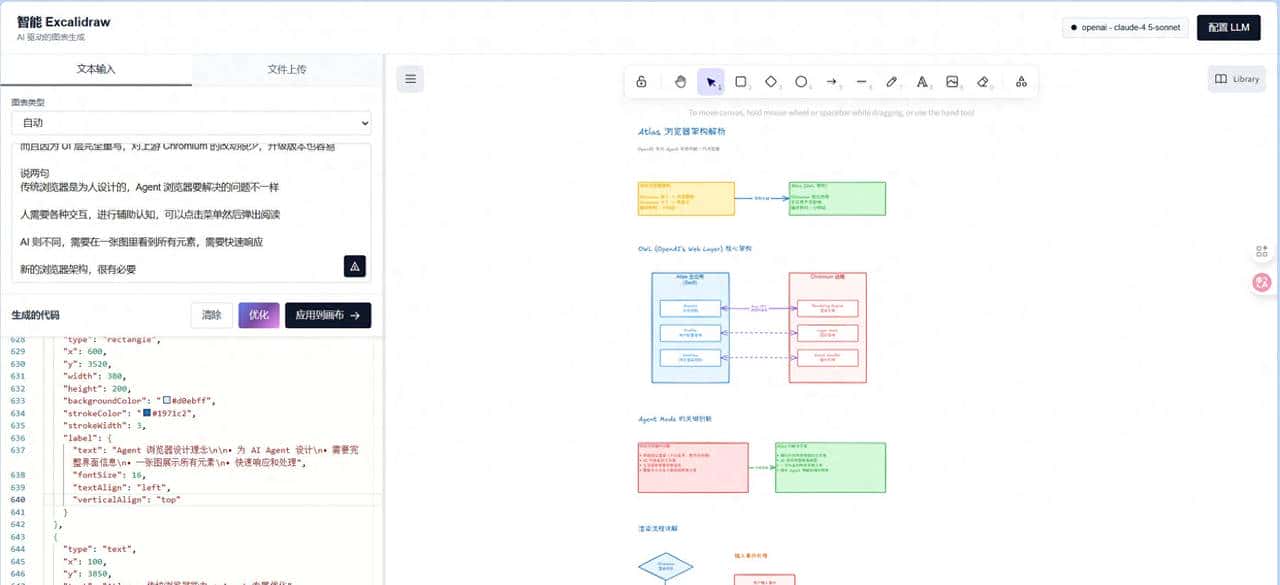This screenshot has width=1280, height=585.
Task: Click the pink translate floating icon
Action: point(1262,284)
